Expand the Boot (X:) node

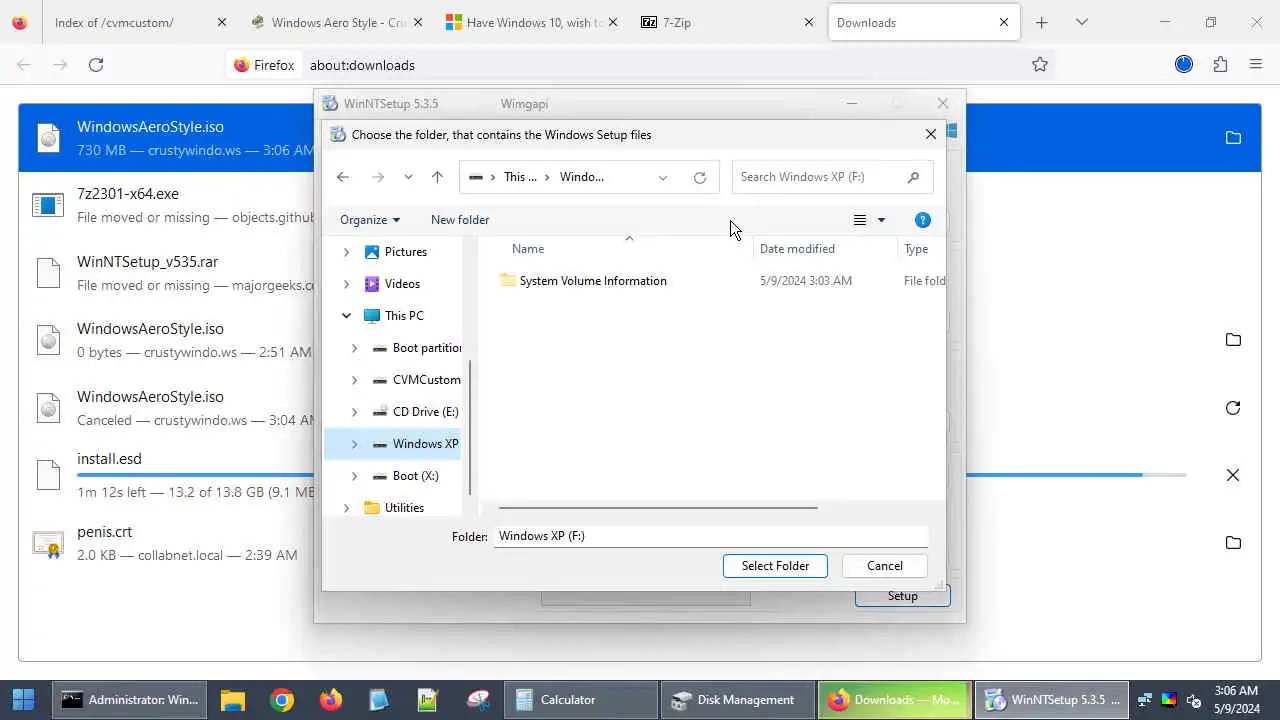354,476
